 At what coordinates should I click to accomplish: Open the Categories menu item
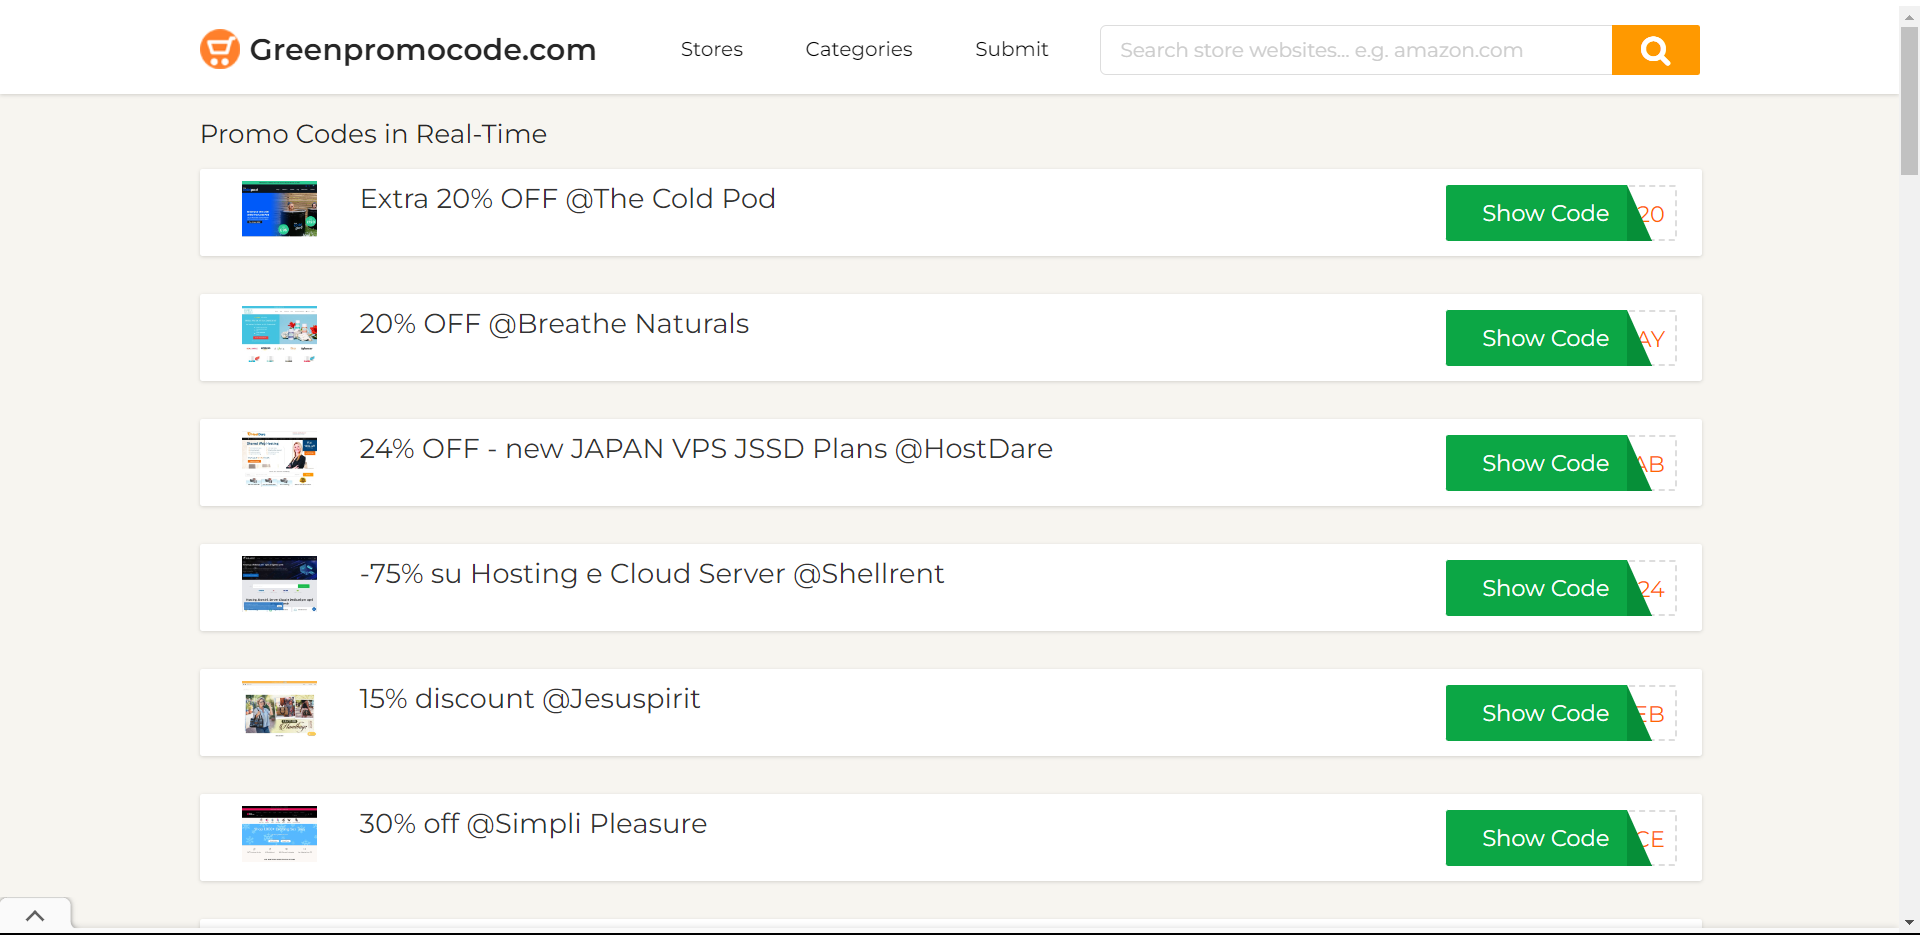click(858, 49)
